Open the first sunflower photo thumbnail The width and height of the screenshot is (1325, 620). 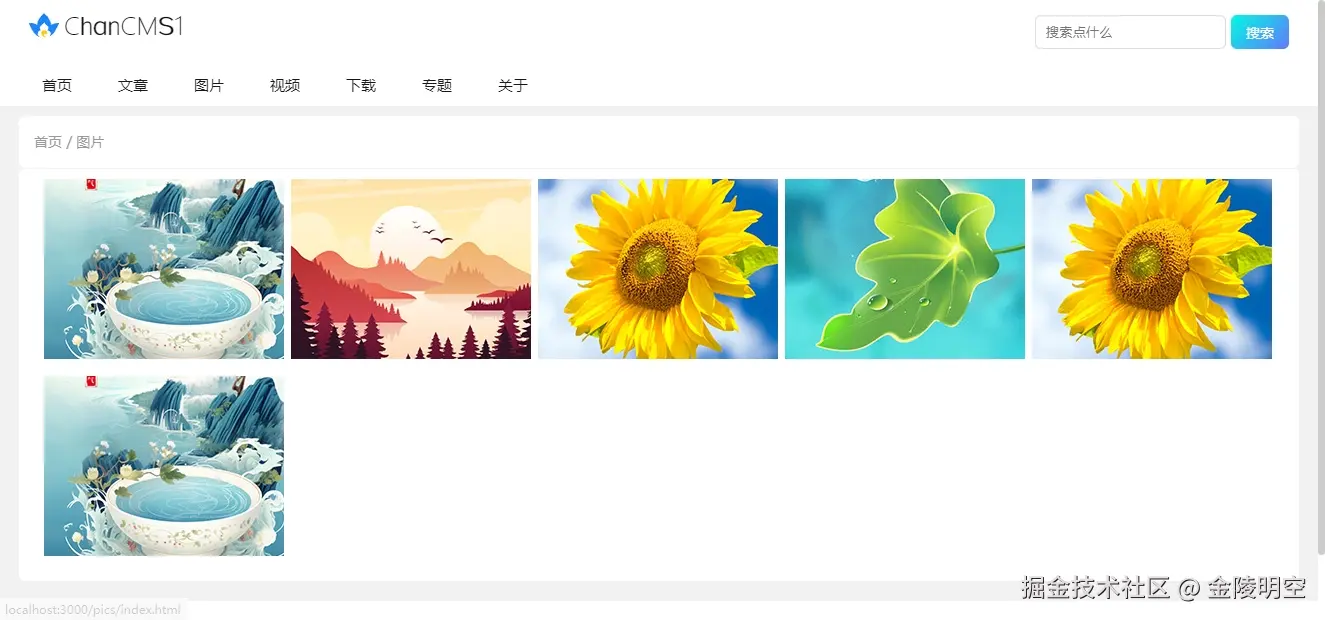pos(658,269)
